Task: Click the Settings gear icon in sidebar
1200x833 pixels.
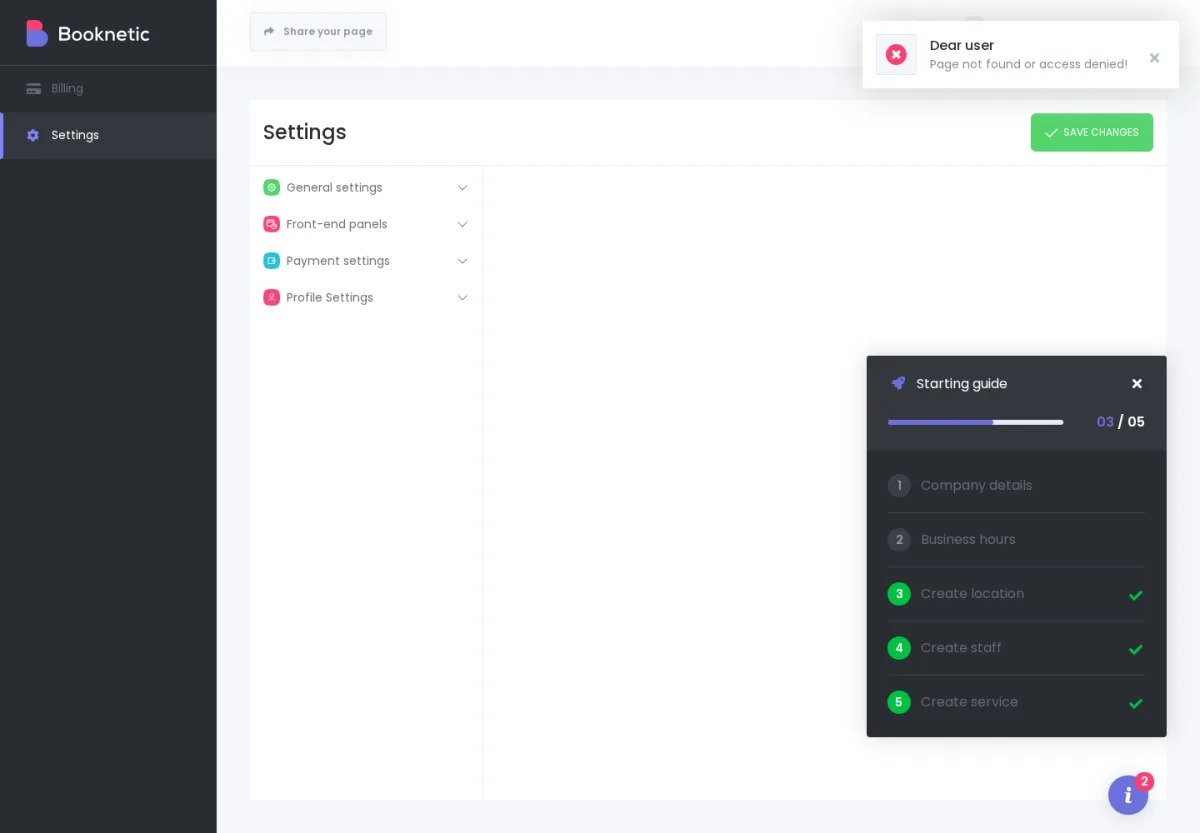Action: 33,135
